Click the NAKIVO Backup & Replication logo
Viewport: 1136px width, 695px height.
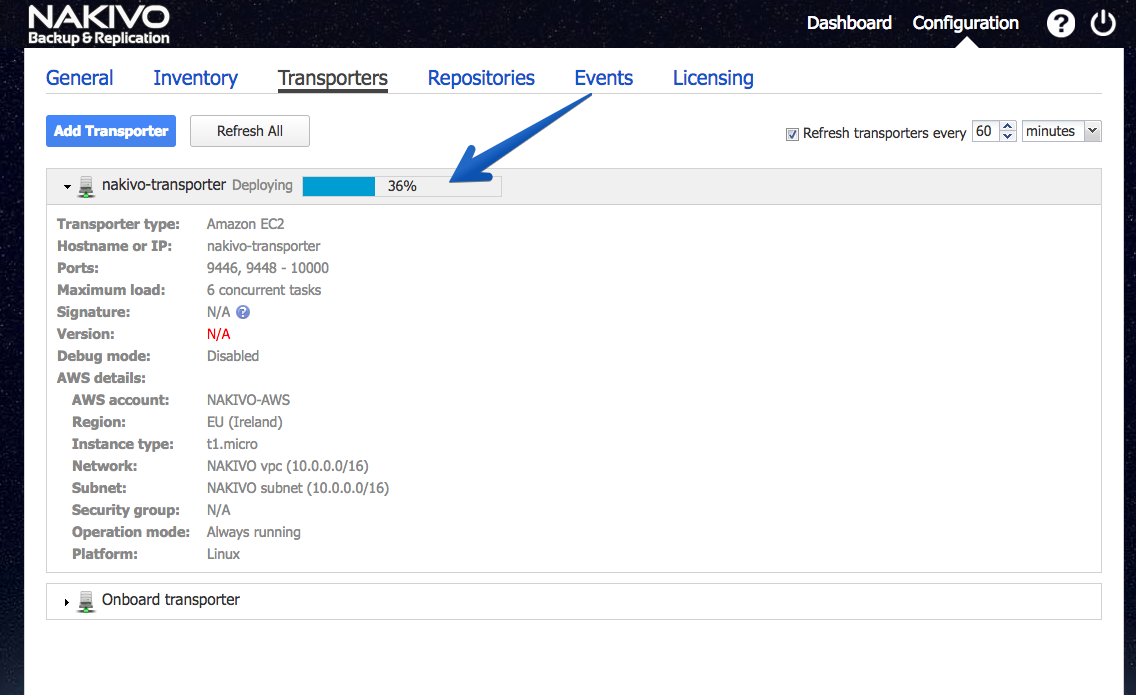pyautogui.click(x=99, y=25)
